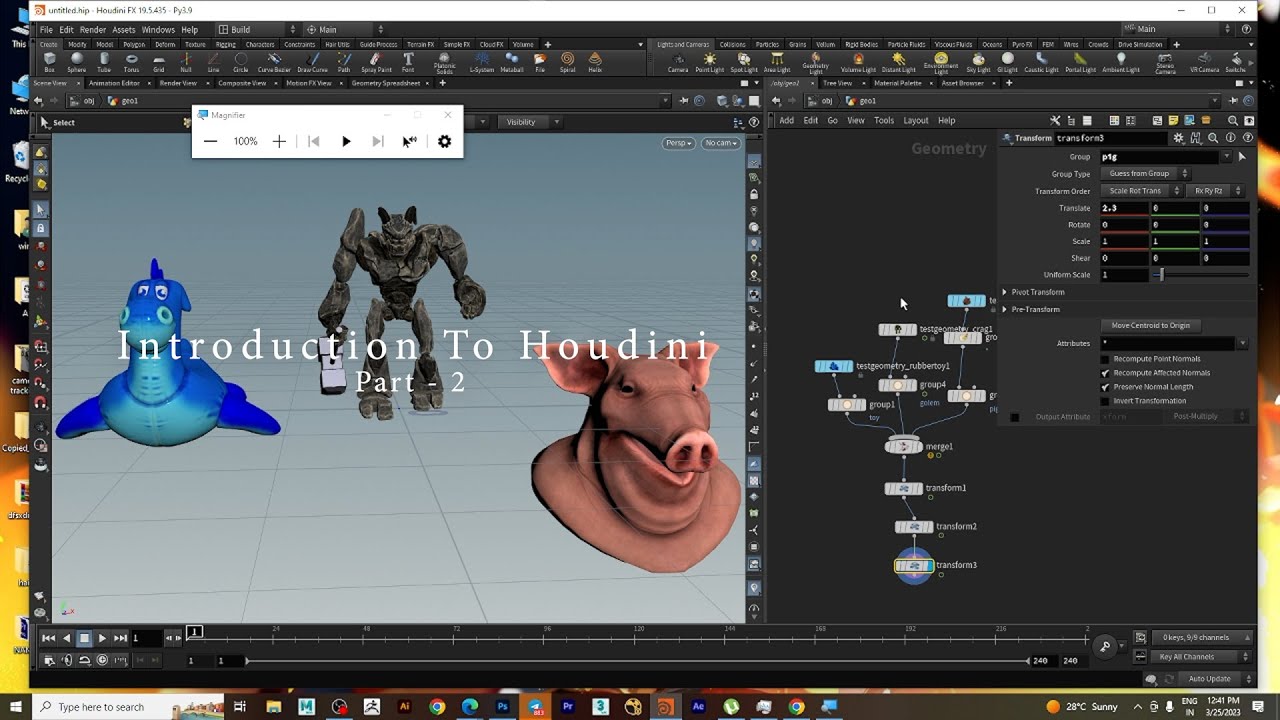
Task: Select the L-System shelf tool
Action: coord(482,63)
